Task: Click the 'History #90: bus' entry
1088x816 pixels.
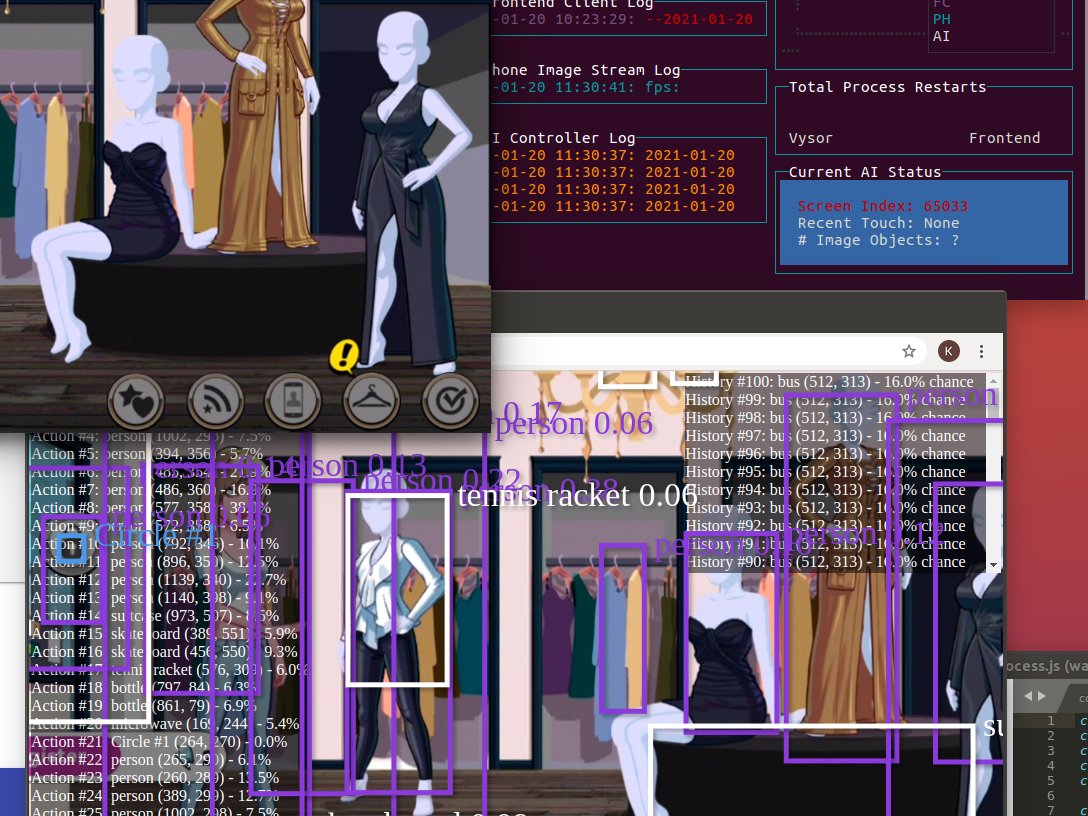Action: (x=825, y=562)
